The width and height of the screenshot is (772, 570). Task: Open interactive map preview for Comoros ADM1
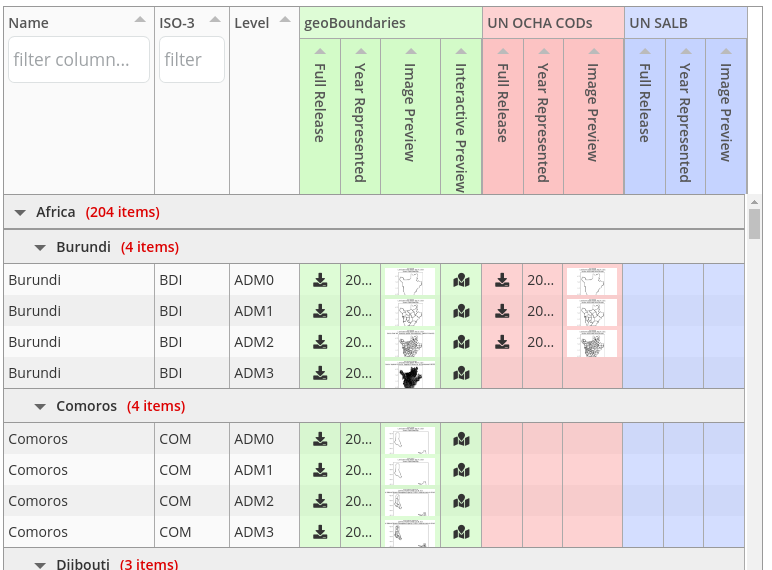pyautogui.click(x=461, y=470)
